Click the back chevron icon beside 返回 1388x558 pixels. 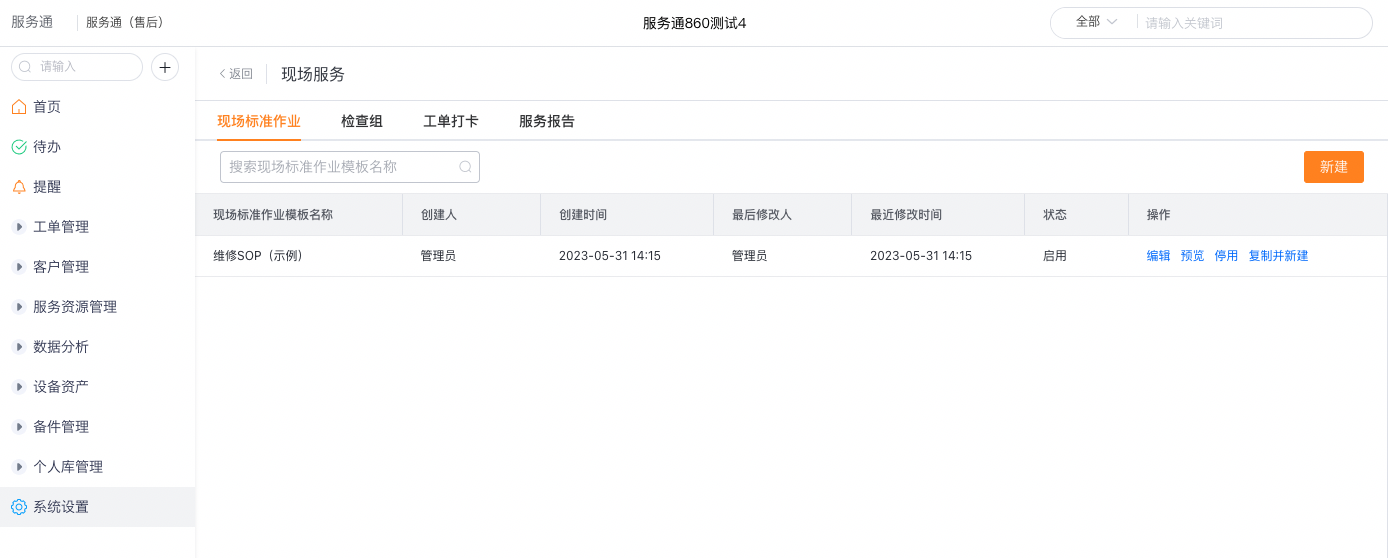(222, 74)
